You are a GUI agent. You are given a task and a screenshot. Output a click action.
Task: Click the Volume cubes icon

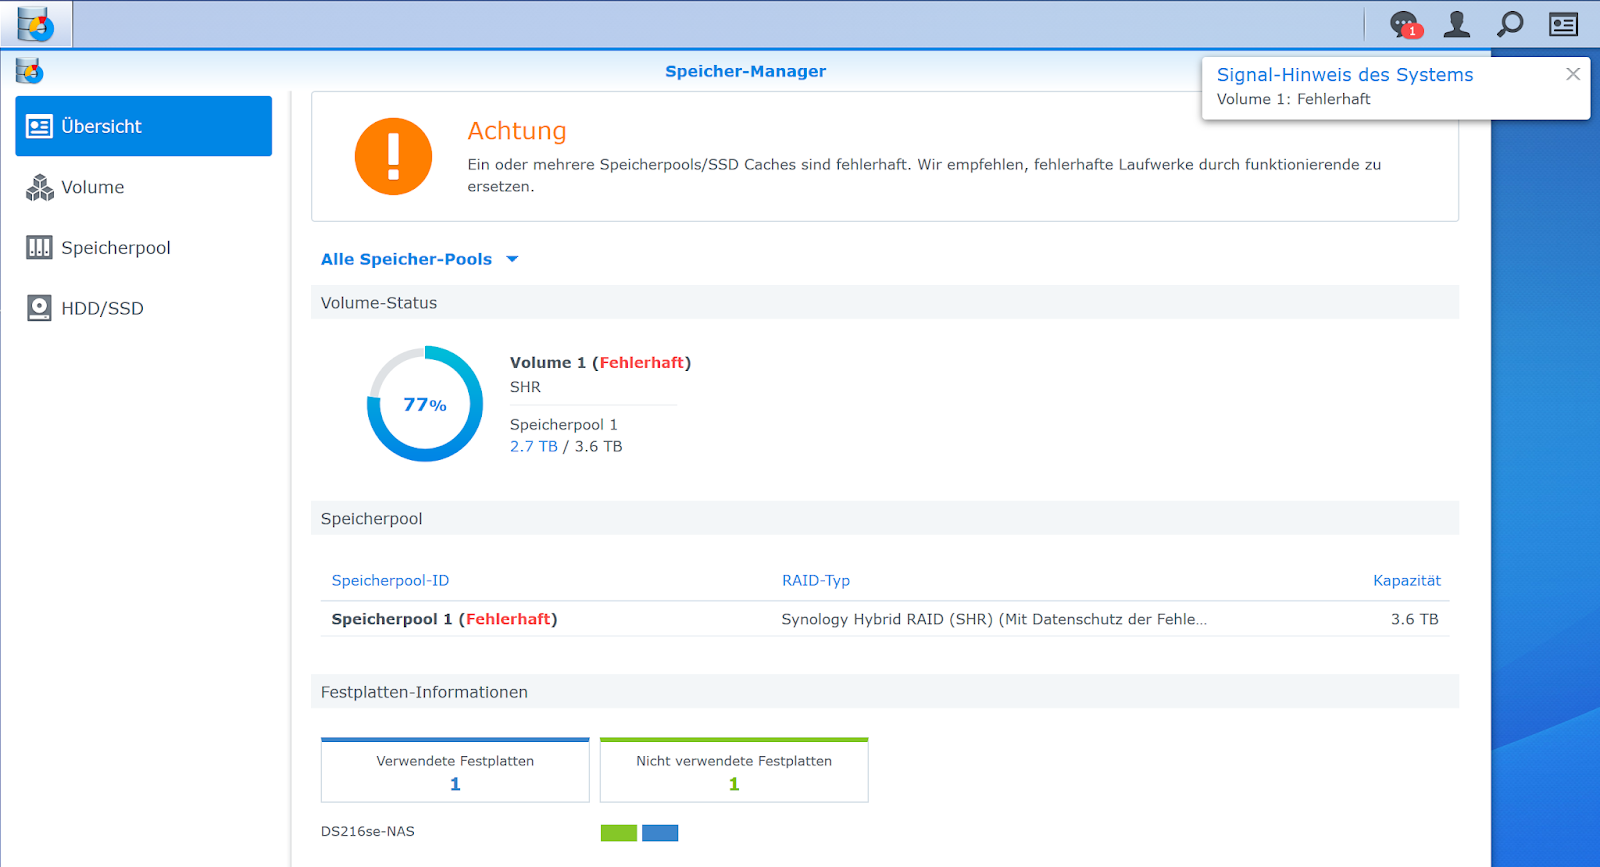coord(39,187)
